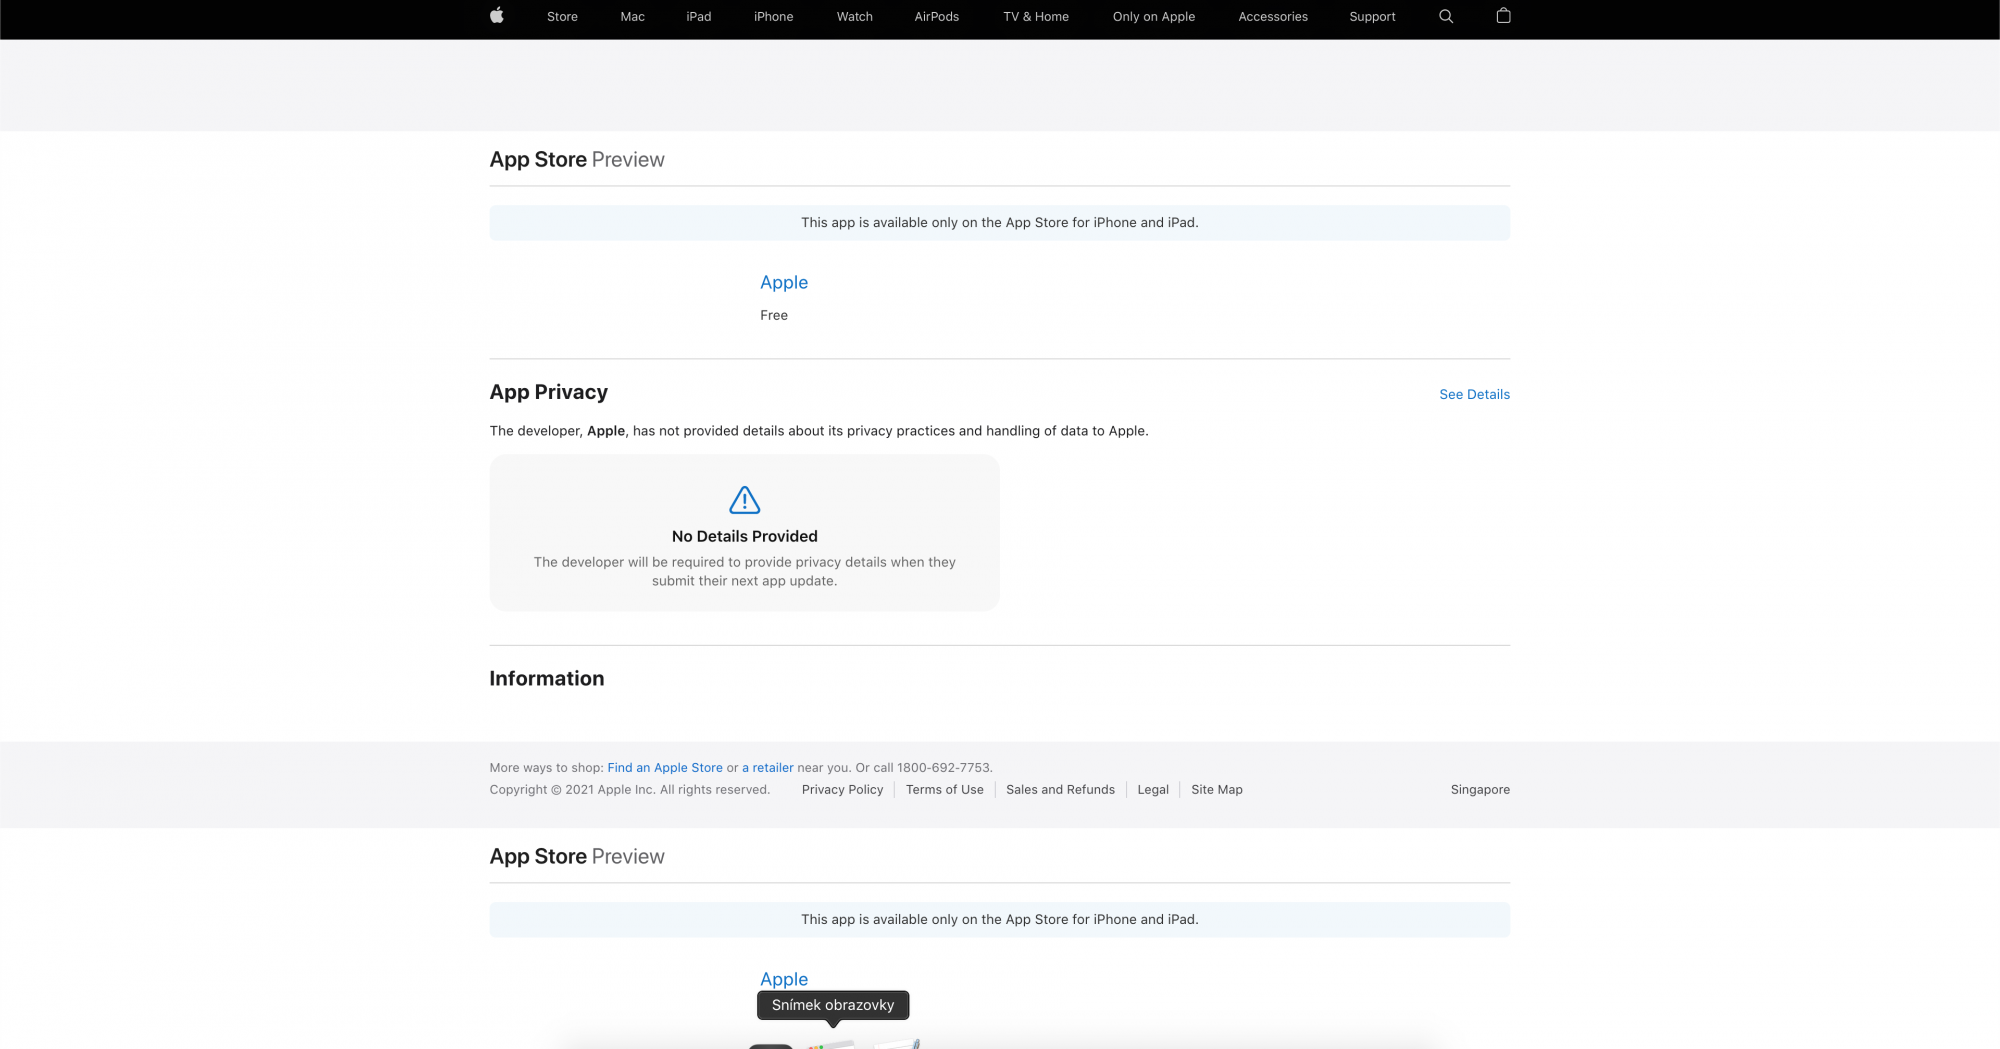The height and width of the screenshot is (1049, 2000).
Task: Navigate to the Watch section
Action: [x=855, y=17]
